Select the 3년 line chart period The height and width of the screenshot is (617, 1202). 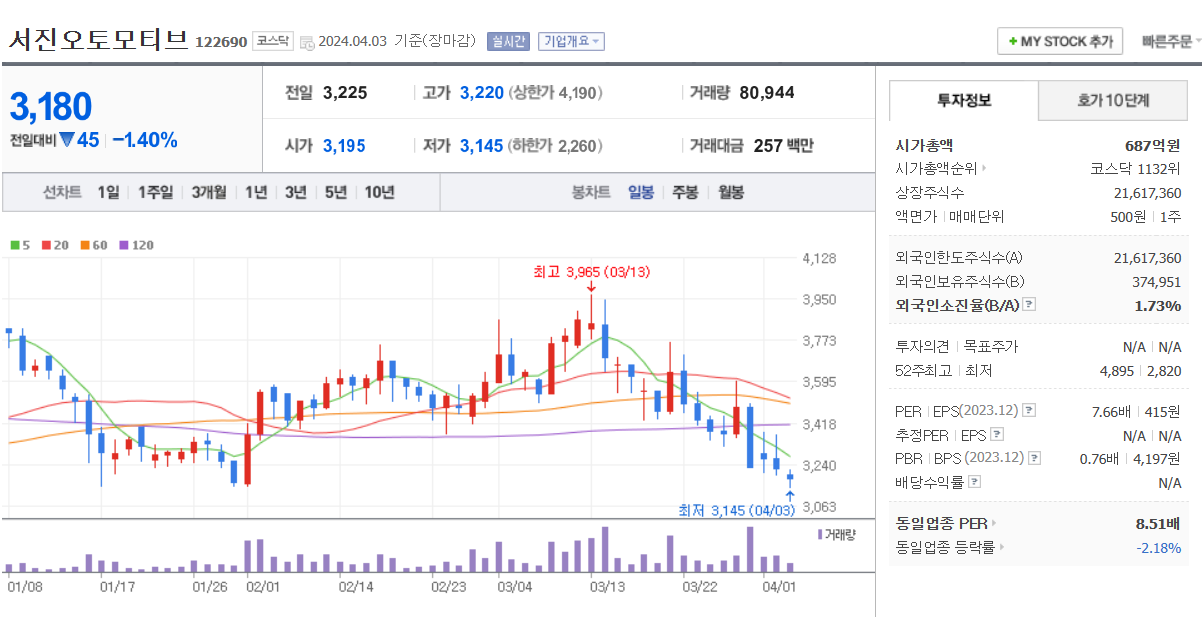coord(295,192)
